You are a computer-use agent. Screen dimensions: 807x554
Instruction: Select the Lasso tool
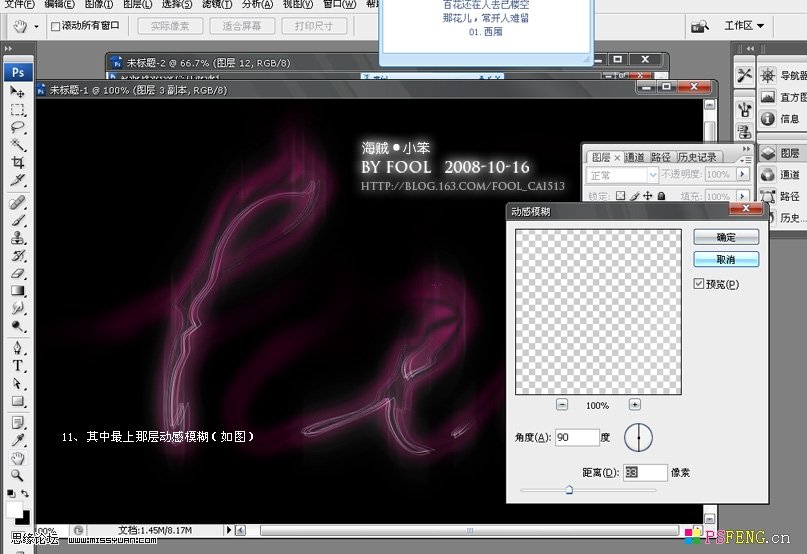point(17,127)
